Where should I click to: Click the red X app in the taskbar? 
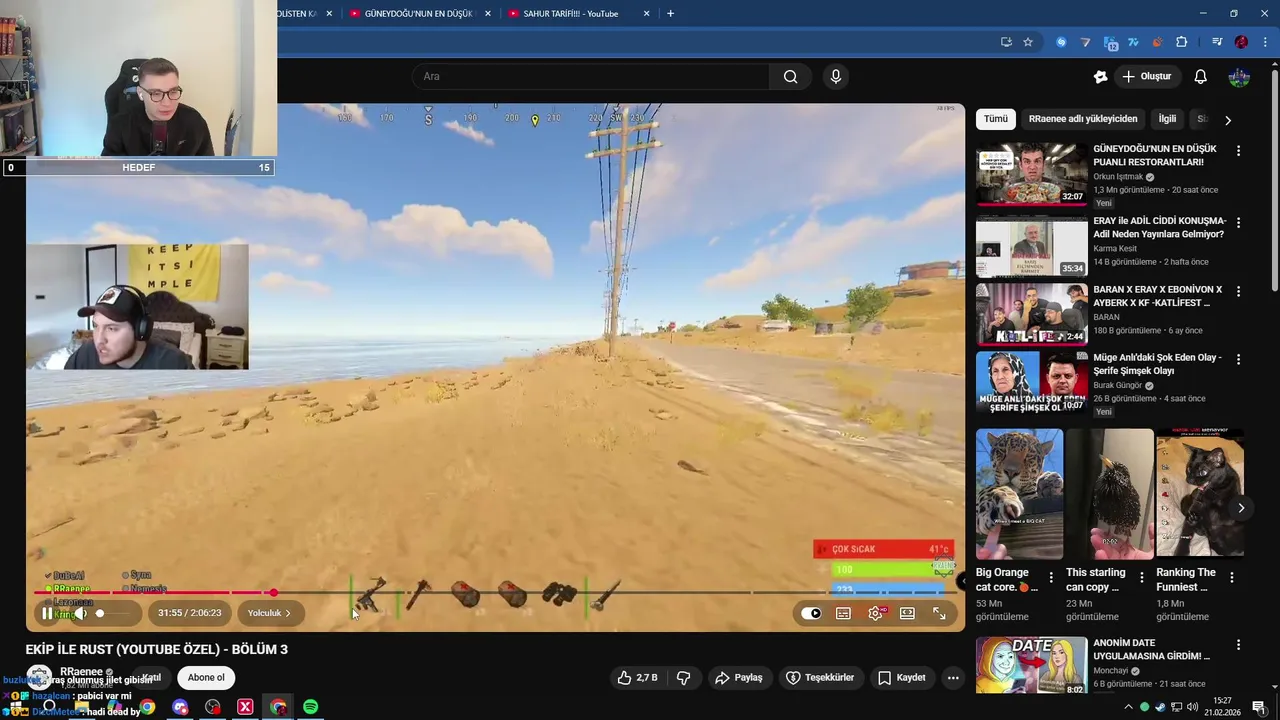click(245, 707)
